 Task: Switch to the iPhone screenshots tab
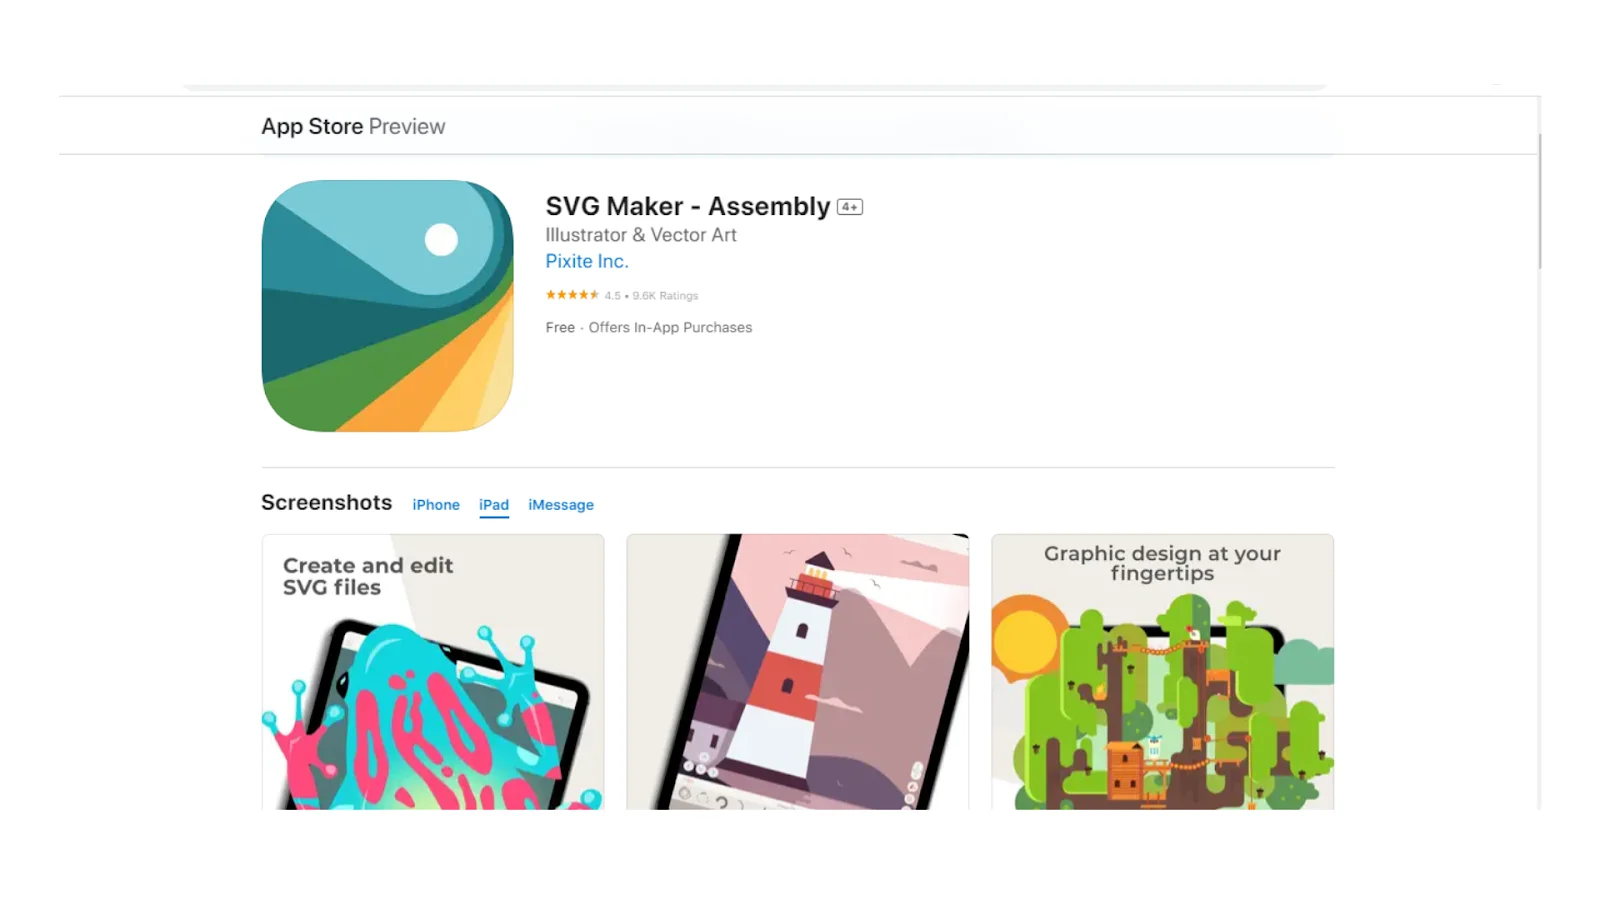[x=436, y=505]
